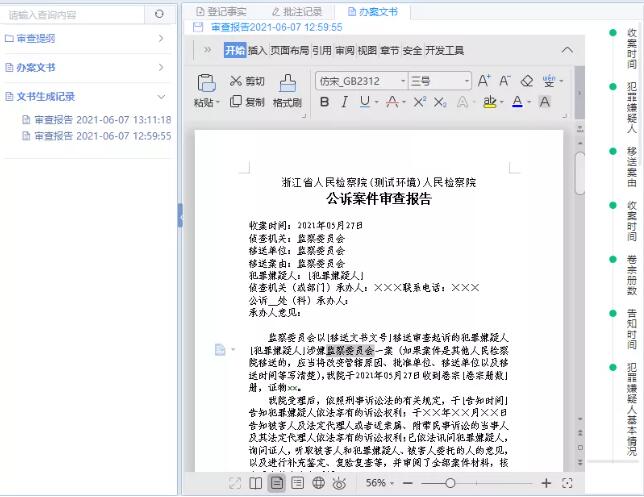644x497 pixels.
Task: Apply font color with A icon
Action: pos(518,102)
